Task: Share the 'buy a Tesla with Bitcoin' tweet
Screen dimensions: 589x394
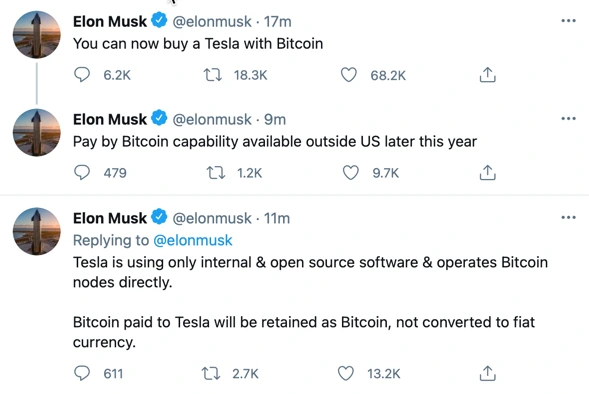Action: click(x=487, y=75)
